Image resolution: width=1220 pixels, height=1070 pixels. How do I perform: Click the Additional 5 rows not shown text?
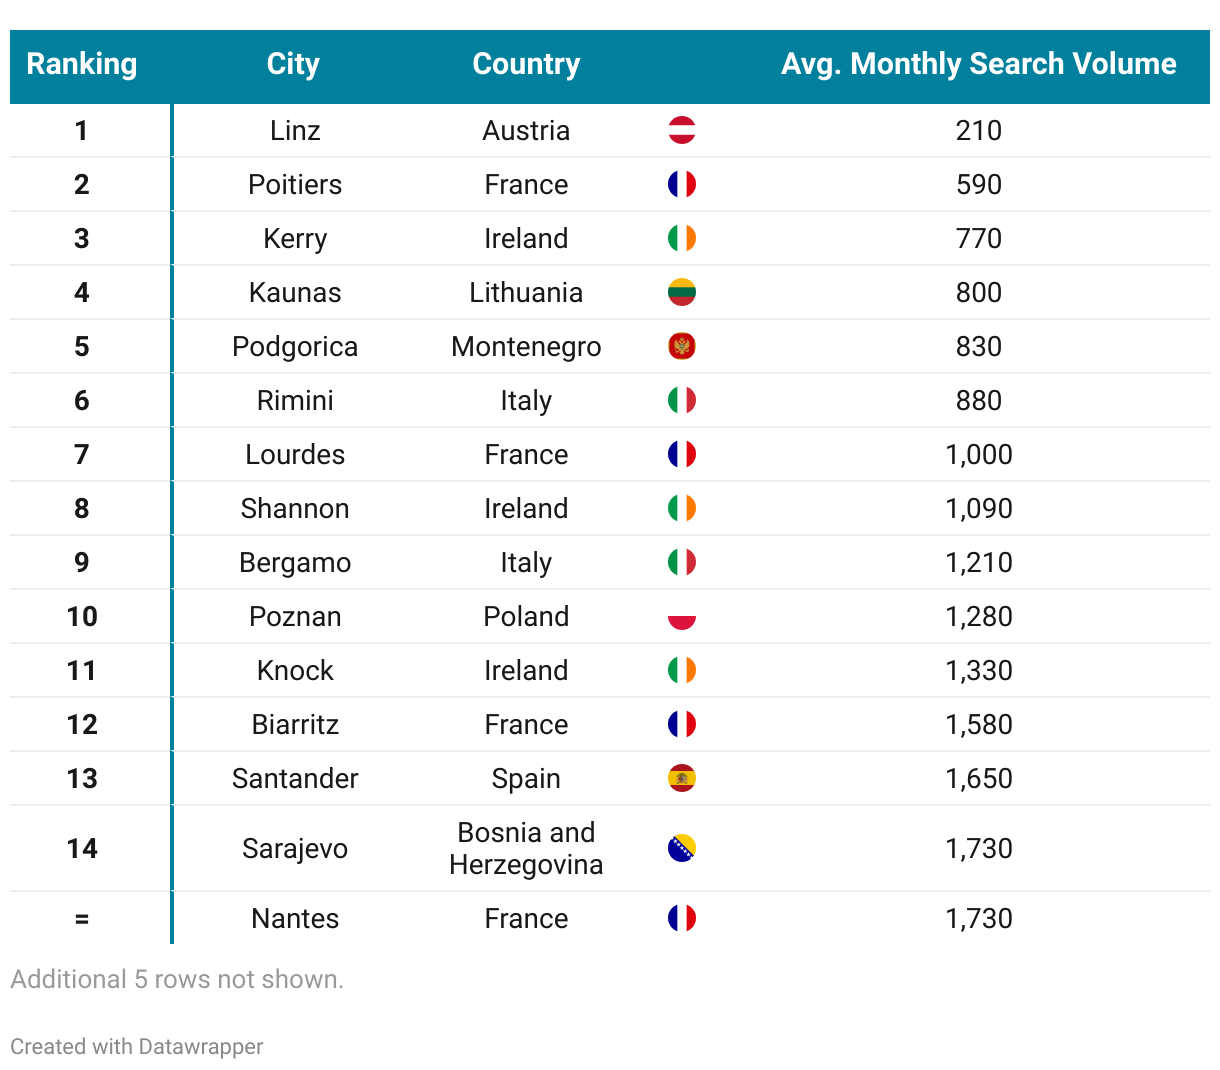[x=177, y=980]
